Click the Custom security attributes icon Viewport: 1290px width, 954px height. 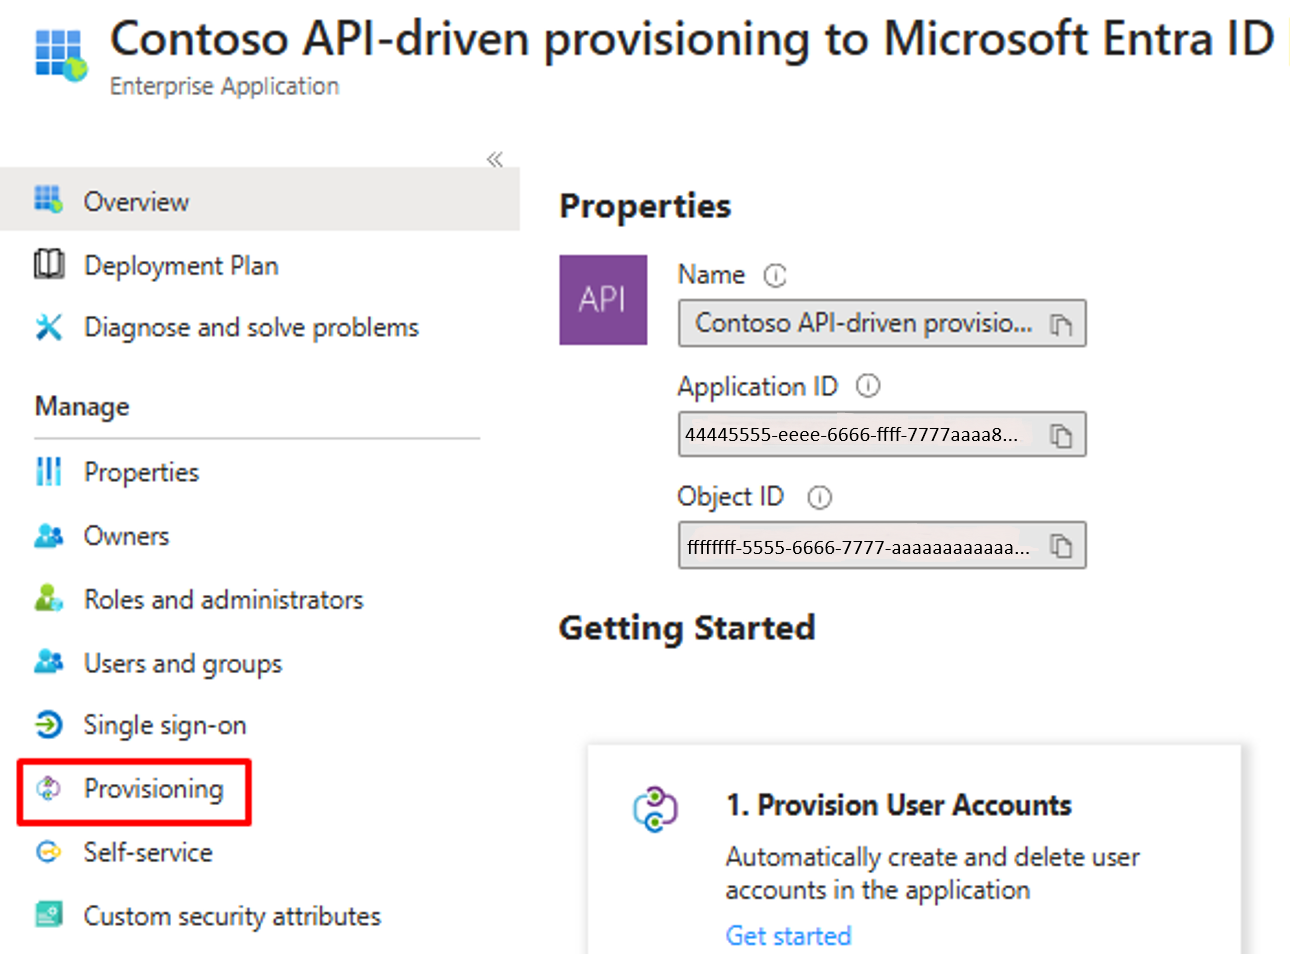pos(48,914)
